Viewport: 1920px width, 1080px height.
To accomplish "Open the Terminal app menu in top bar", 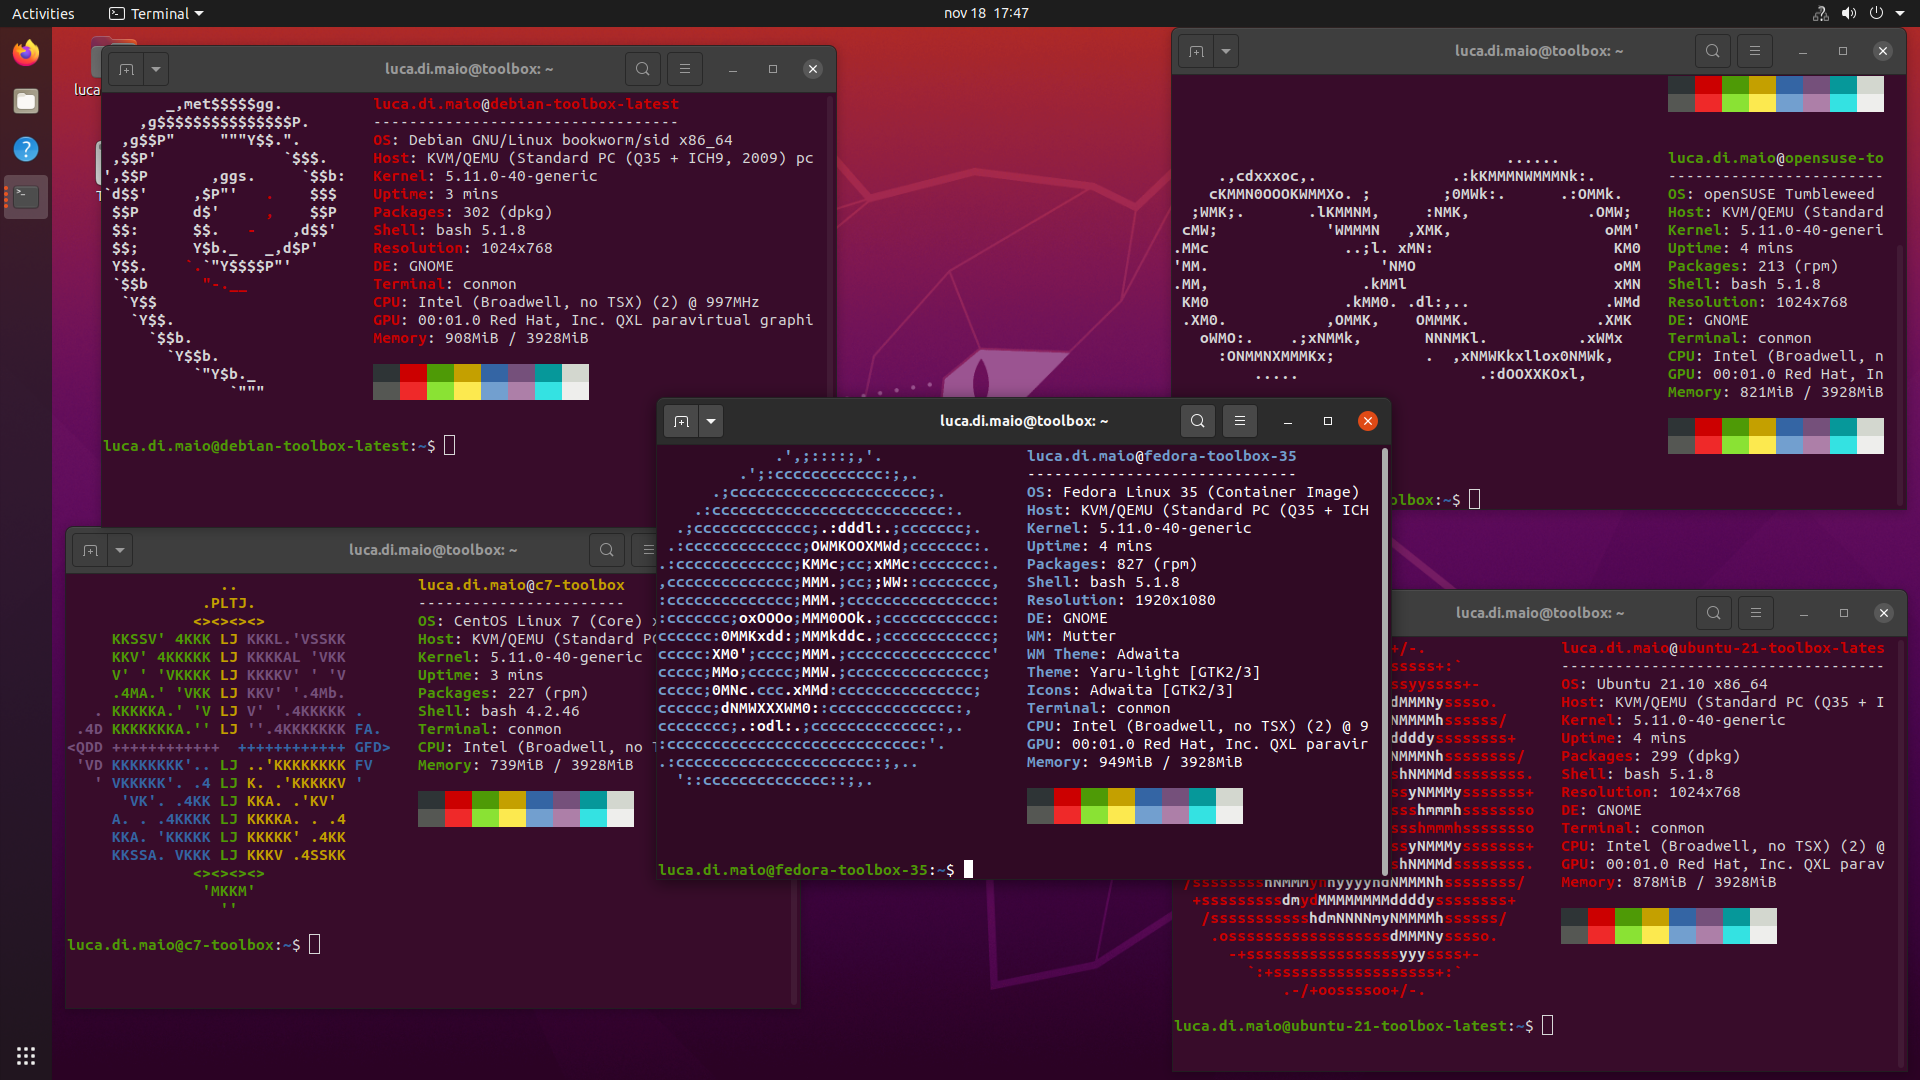I will pos(156,13).
